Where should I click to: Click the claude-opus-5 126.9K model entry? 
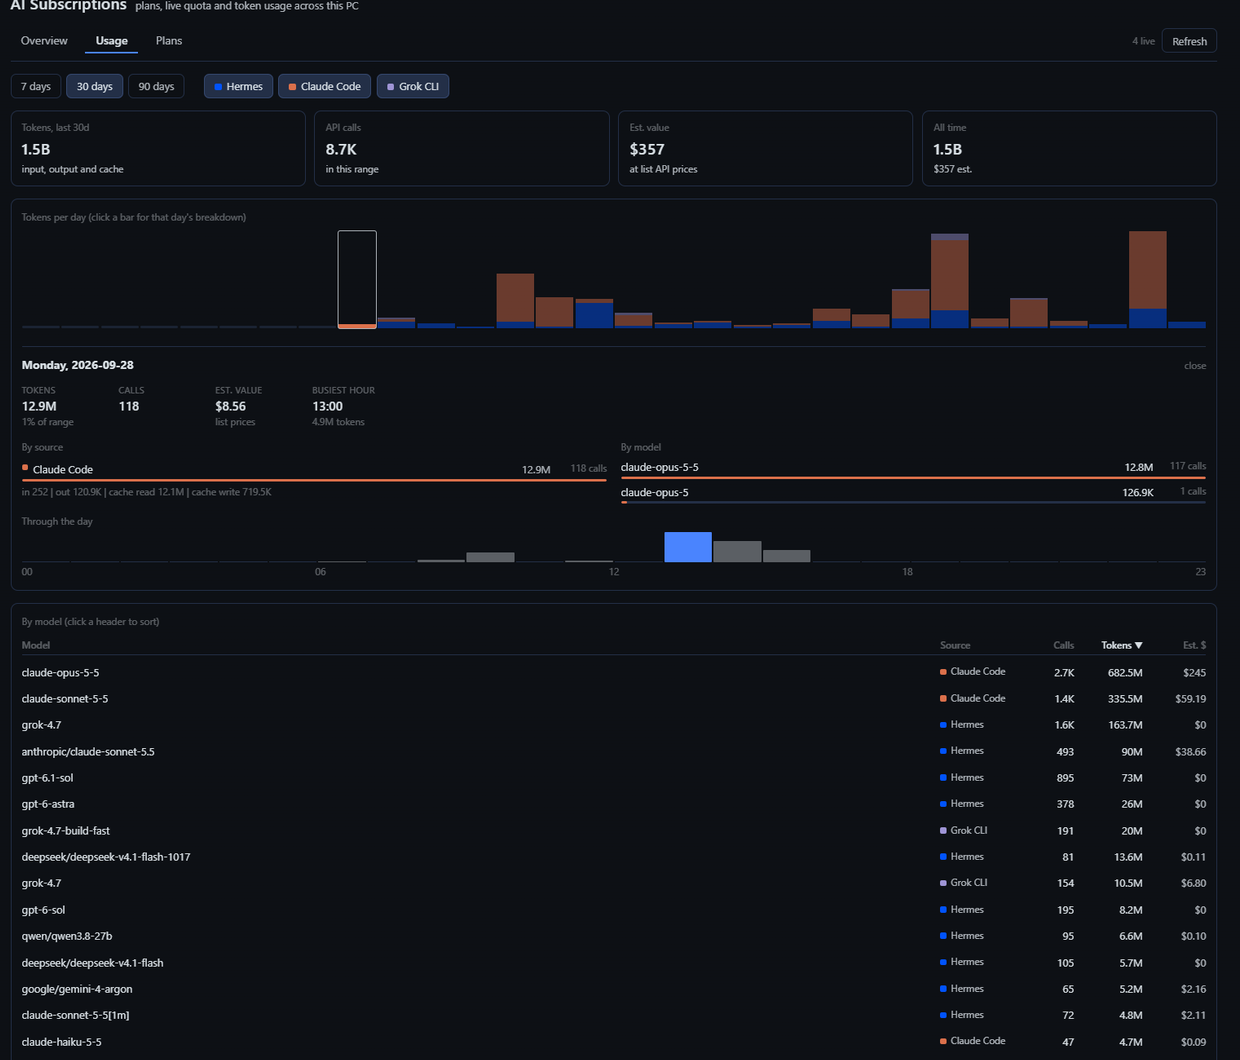point(913,492)
